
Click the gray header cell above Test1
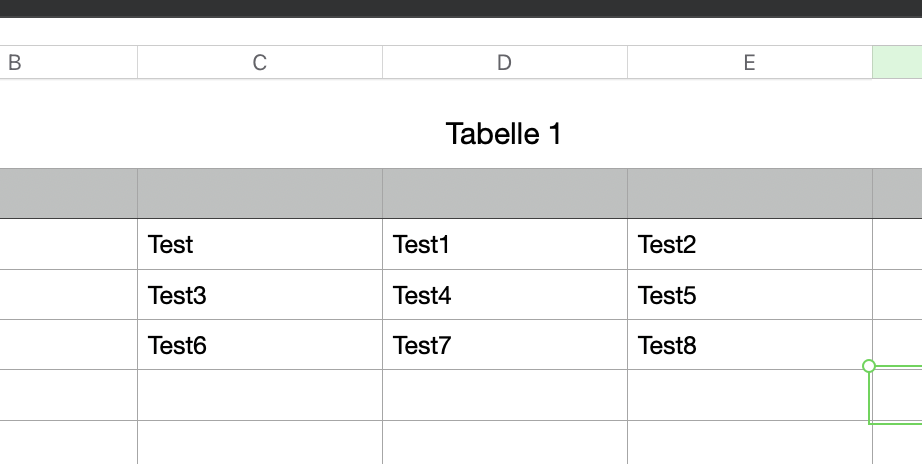504,193
